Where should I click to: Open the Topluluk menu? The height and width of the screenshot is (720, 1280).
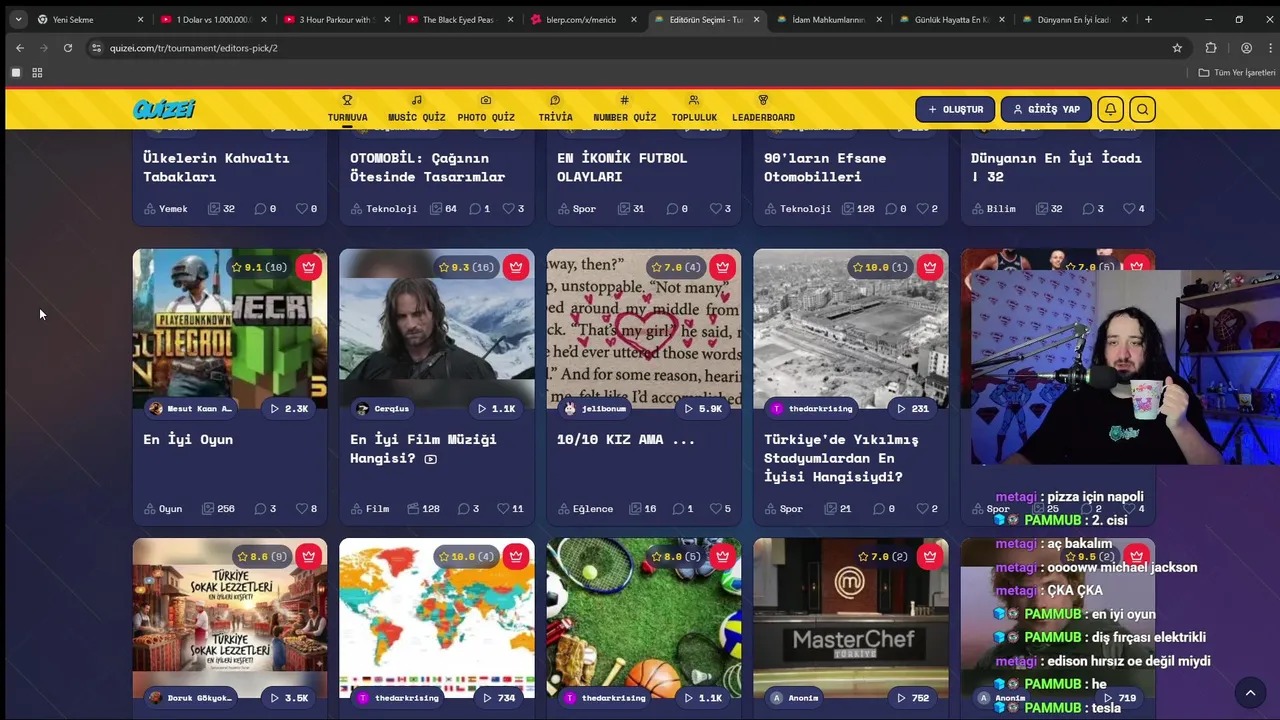click(x=694, y=109)
